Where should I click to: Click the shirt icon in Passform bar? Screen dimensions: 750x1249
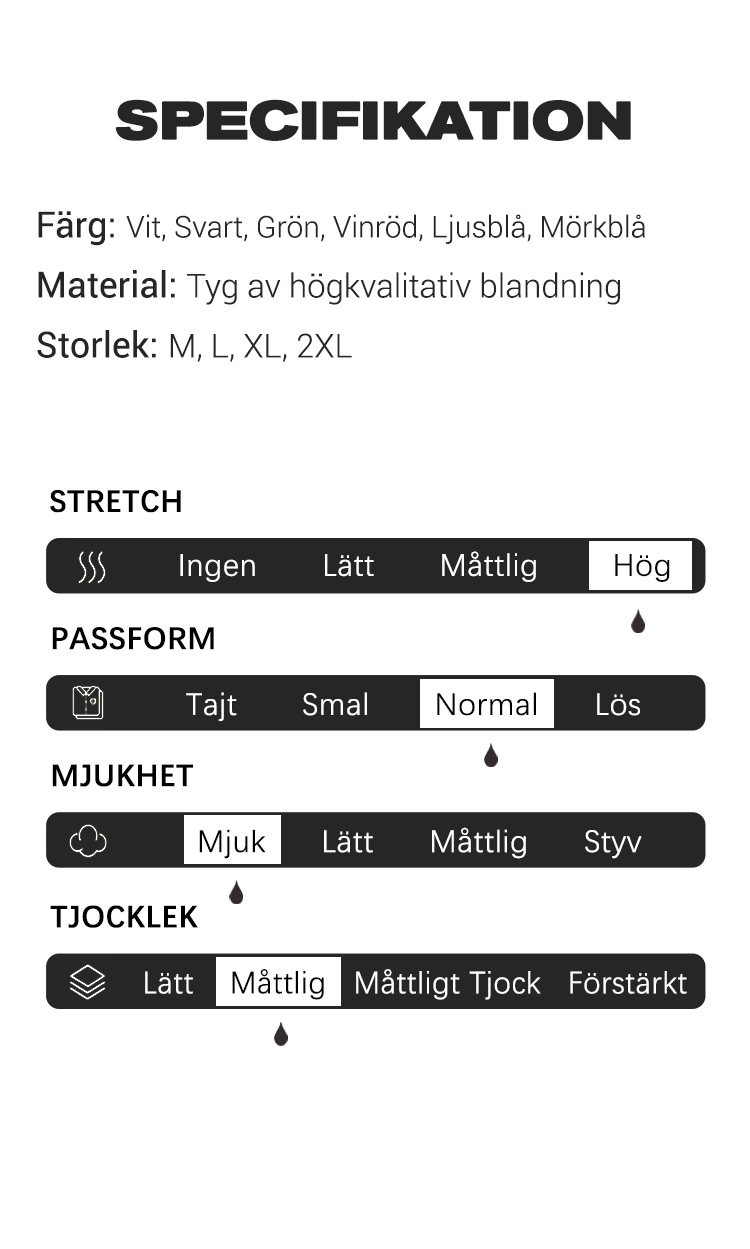pyautogui.click(x=88, y=704)
